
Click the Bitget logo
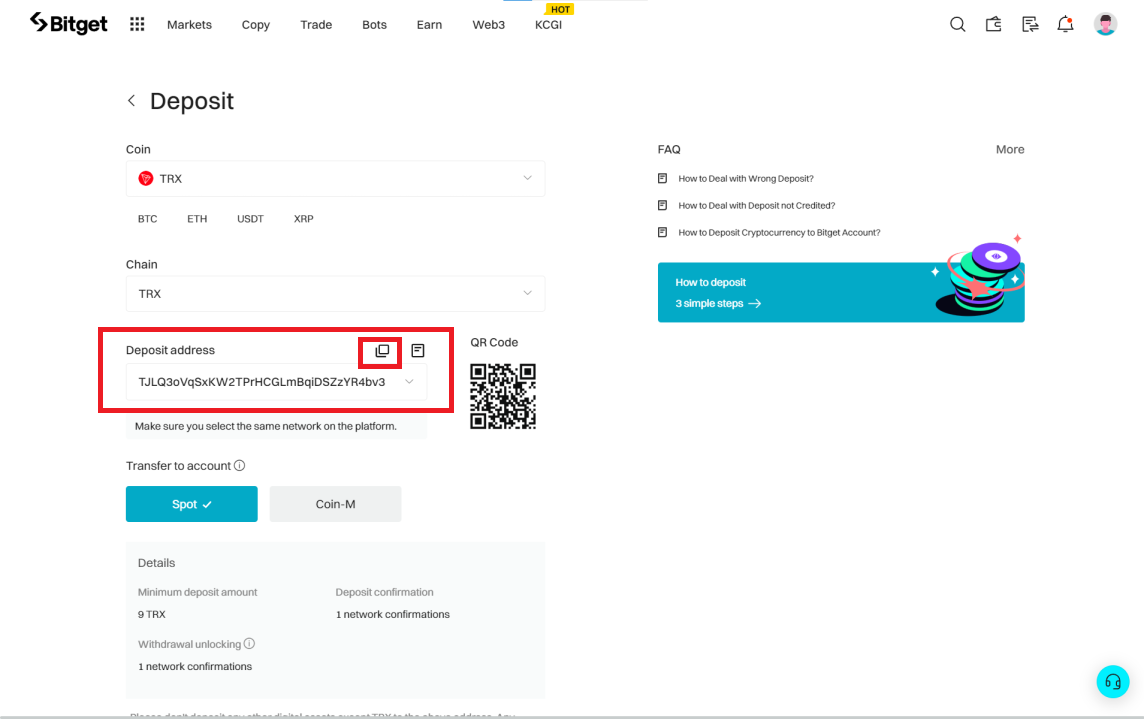tap(69, 24)
